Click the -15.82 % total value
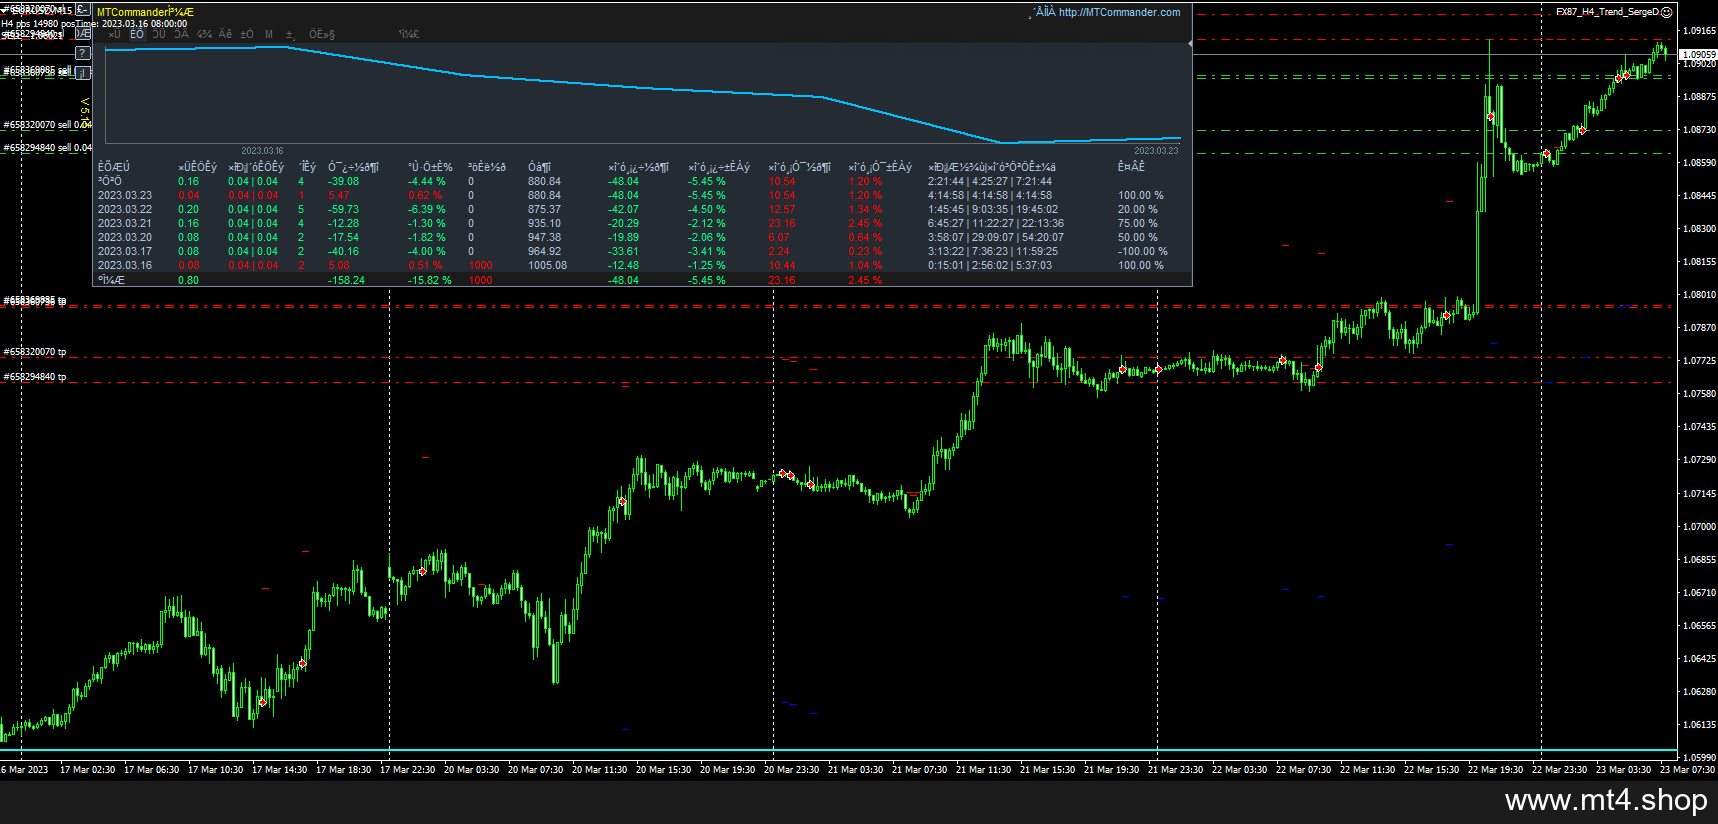Viewport: 1718px width, 824px height. tap(430, 281)
